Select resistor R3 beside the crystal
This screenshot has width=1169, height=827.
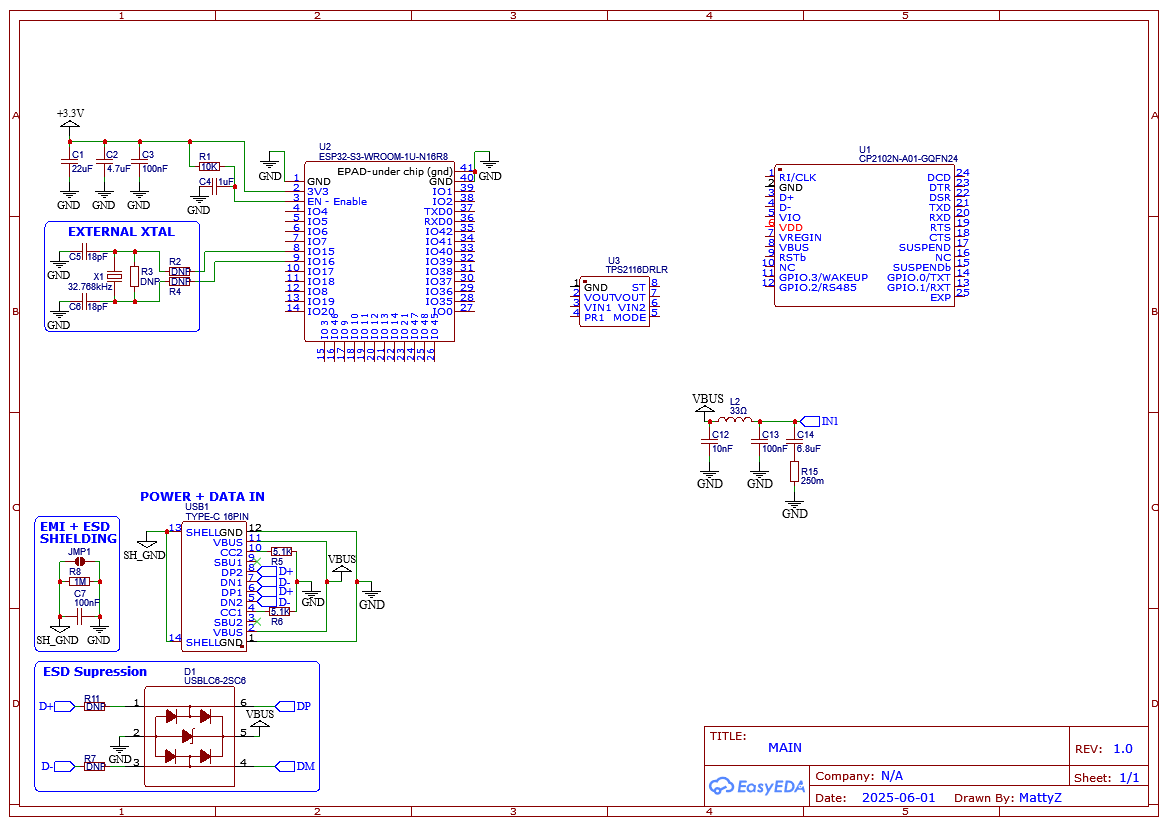[x=135, y=277]
